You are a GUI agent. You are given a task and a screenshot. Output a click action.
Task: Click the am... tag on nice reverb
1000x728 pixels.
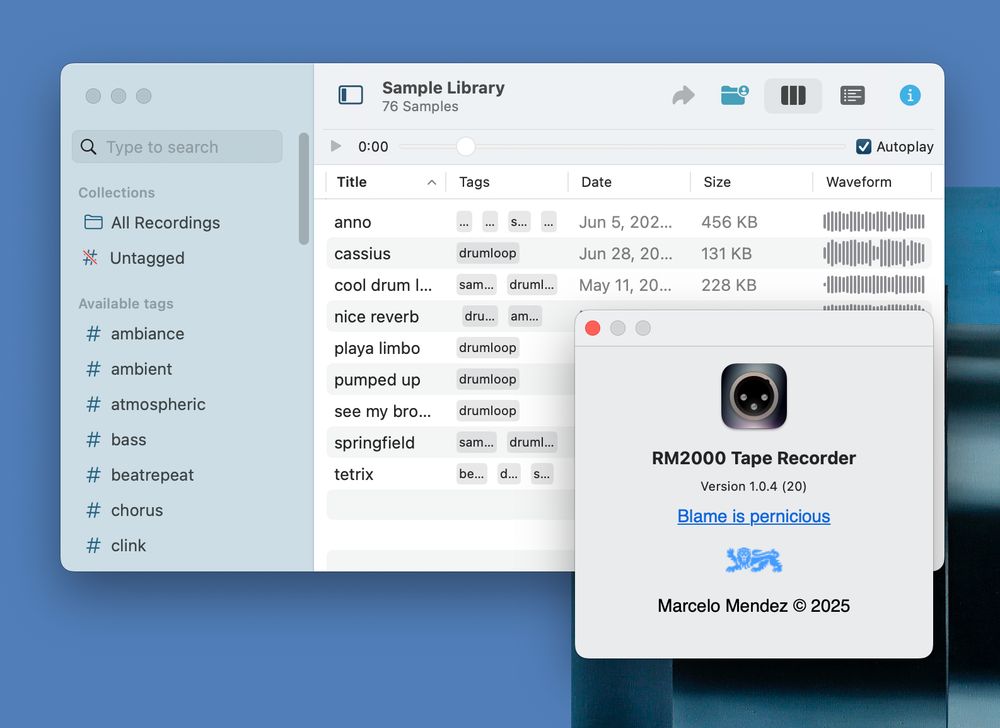(x=525, y=316)
